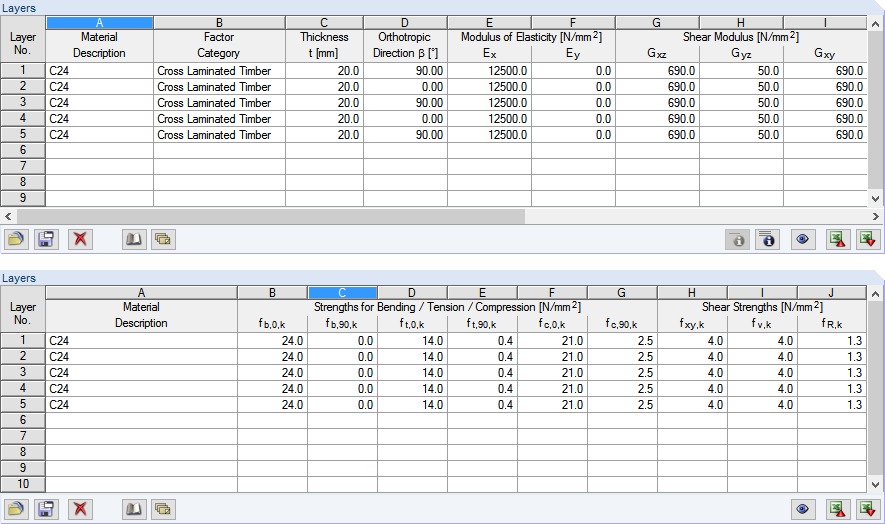Click orthotropic direction 90.00 in upper layer 5
The height and width of the screenshot is (524, 885).
(405, 134)
